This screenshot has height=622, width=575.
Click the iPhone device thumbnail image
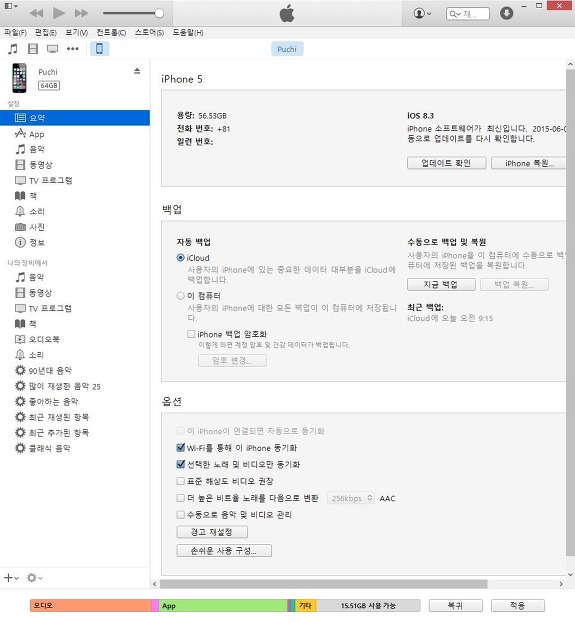pyautogui.click(x=19, y=78)
